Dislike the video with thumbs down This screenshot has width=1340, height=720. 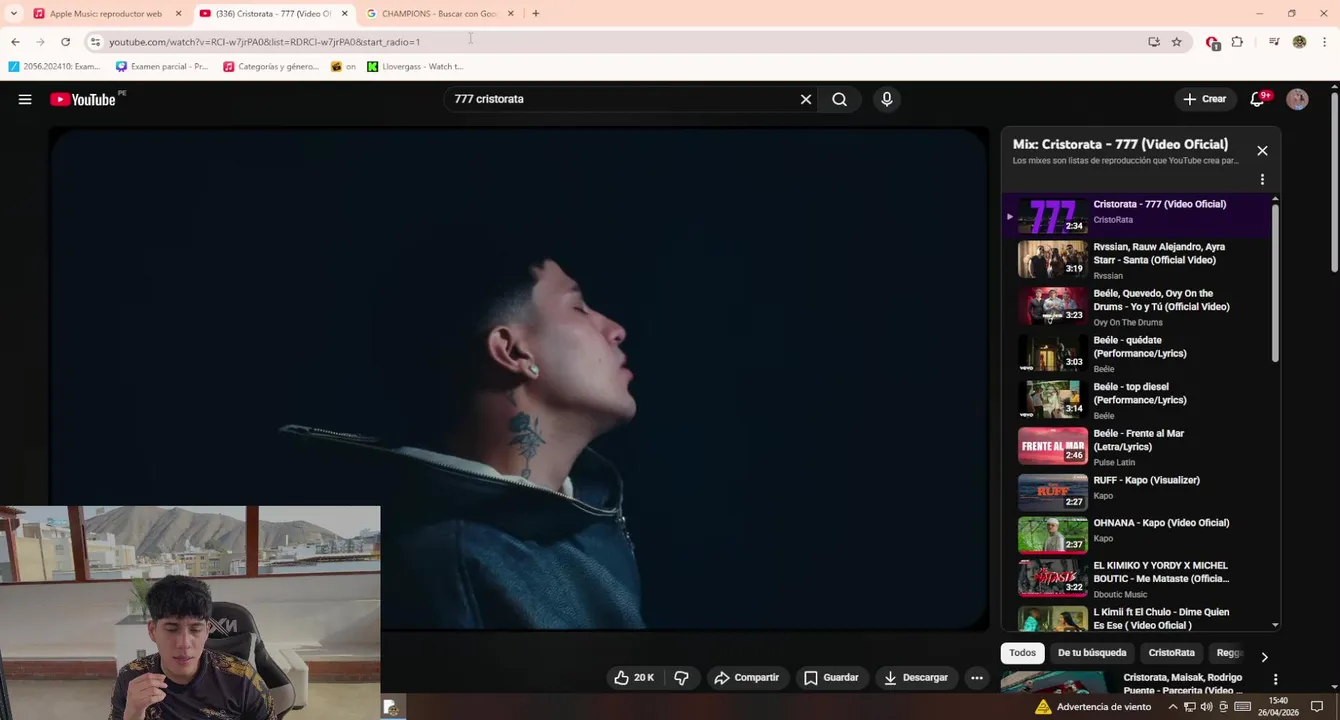681,677
